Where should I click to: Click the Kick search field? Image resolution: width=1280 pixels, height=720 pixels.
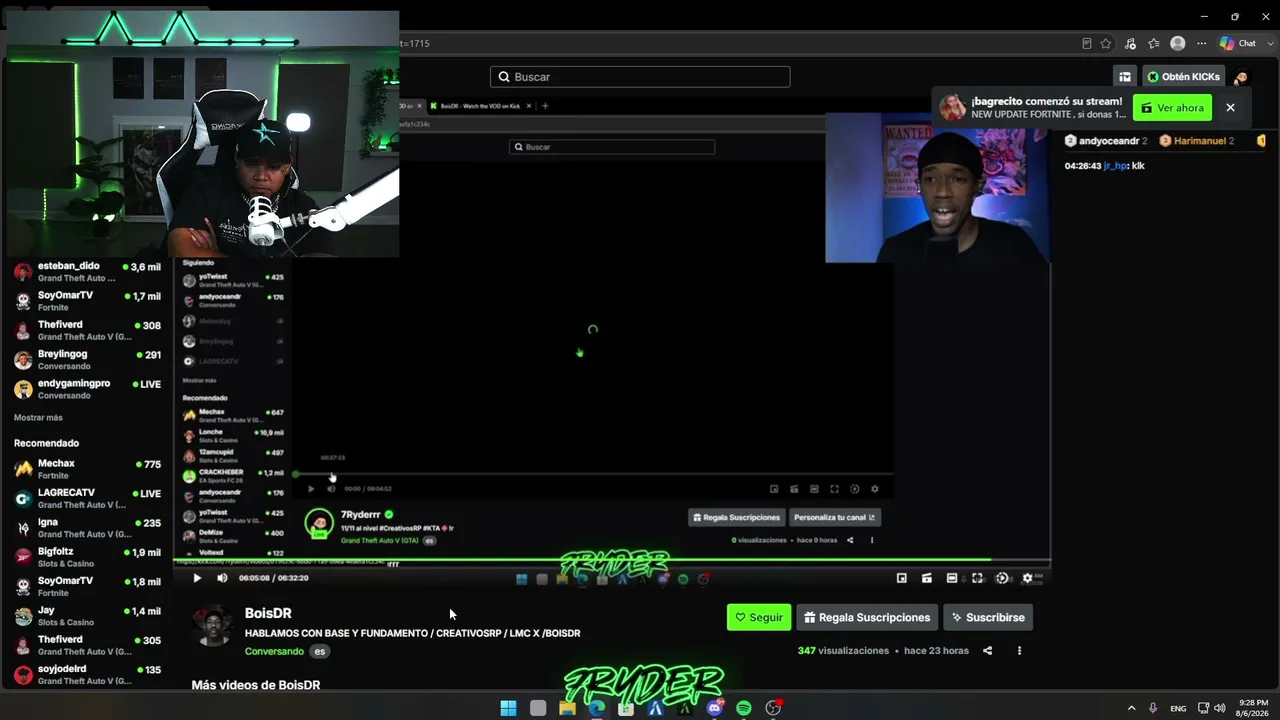tap(640, 77)
